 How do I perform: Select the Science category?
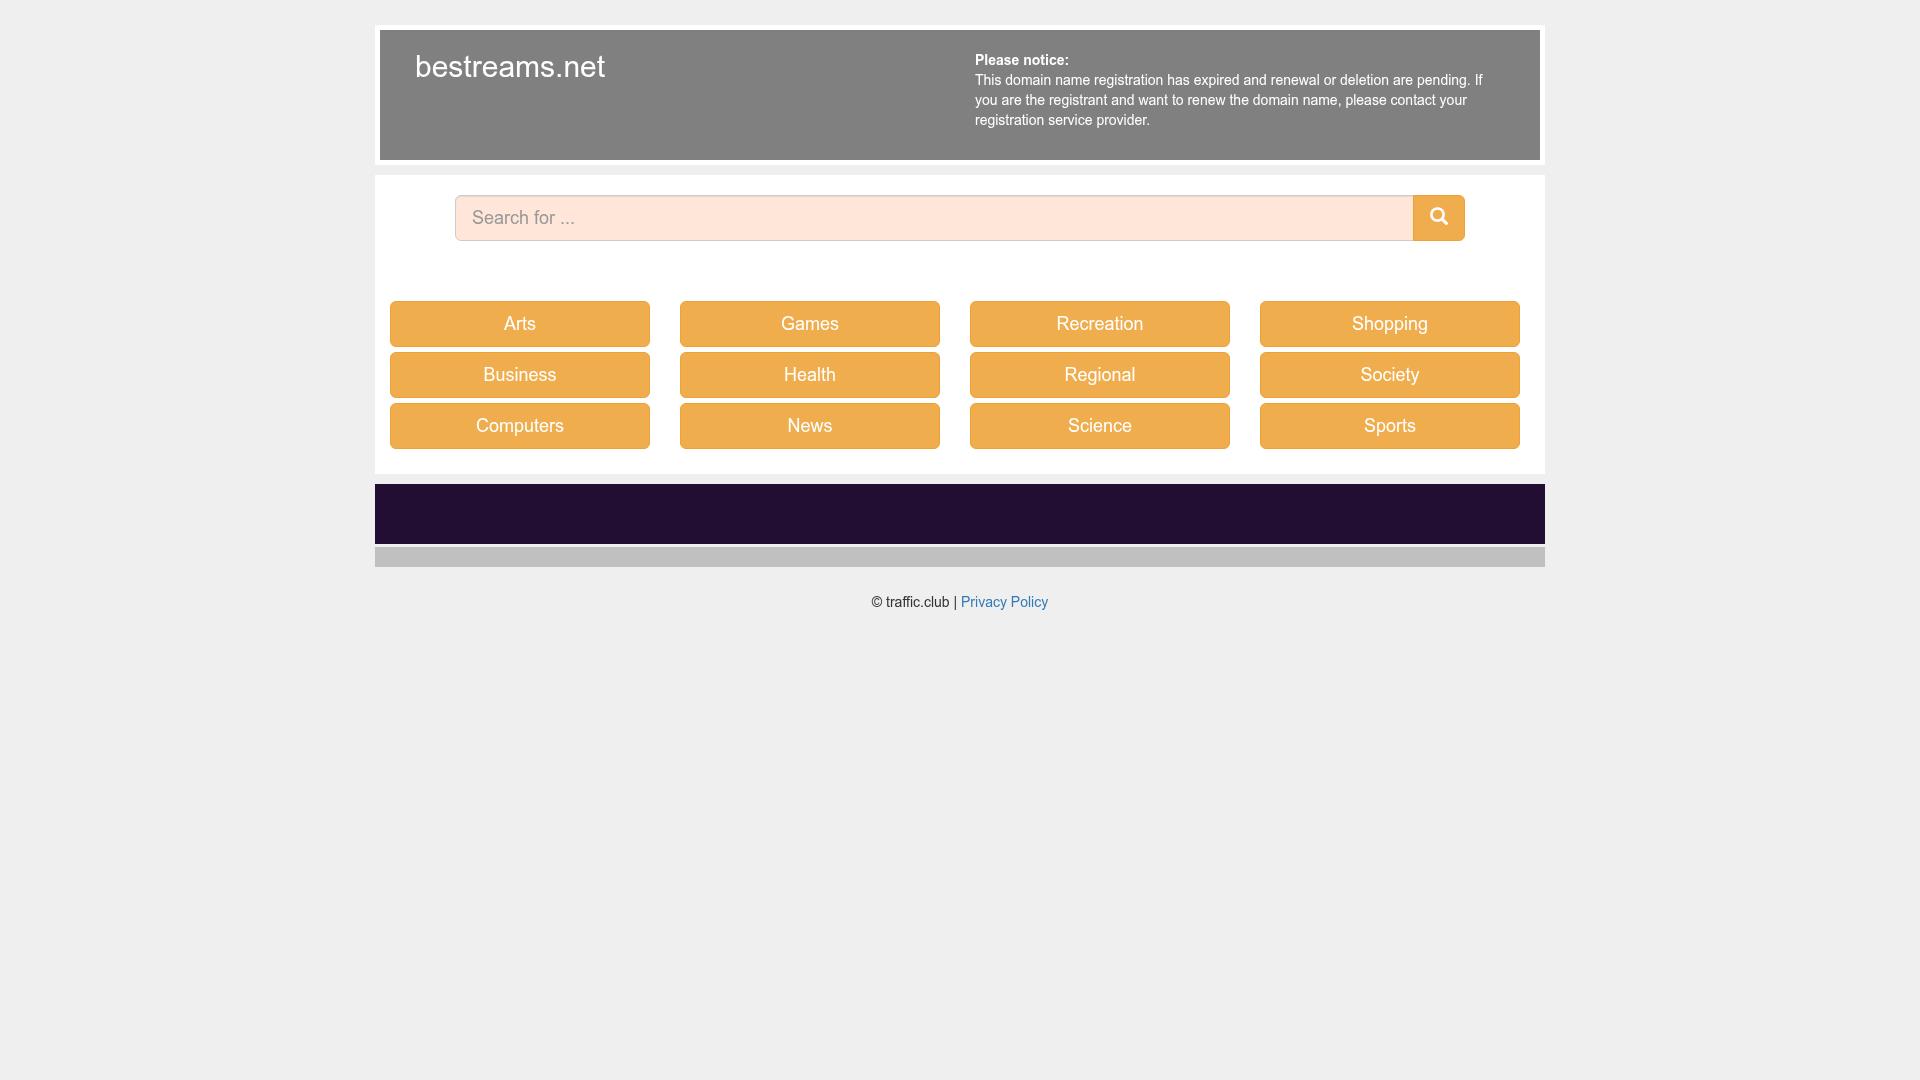tap(1099, 425)
